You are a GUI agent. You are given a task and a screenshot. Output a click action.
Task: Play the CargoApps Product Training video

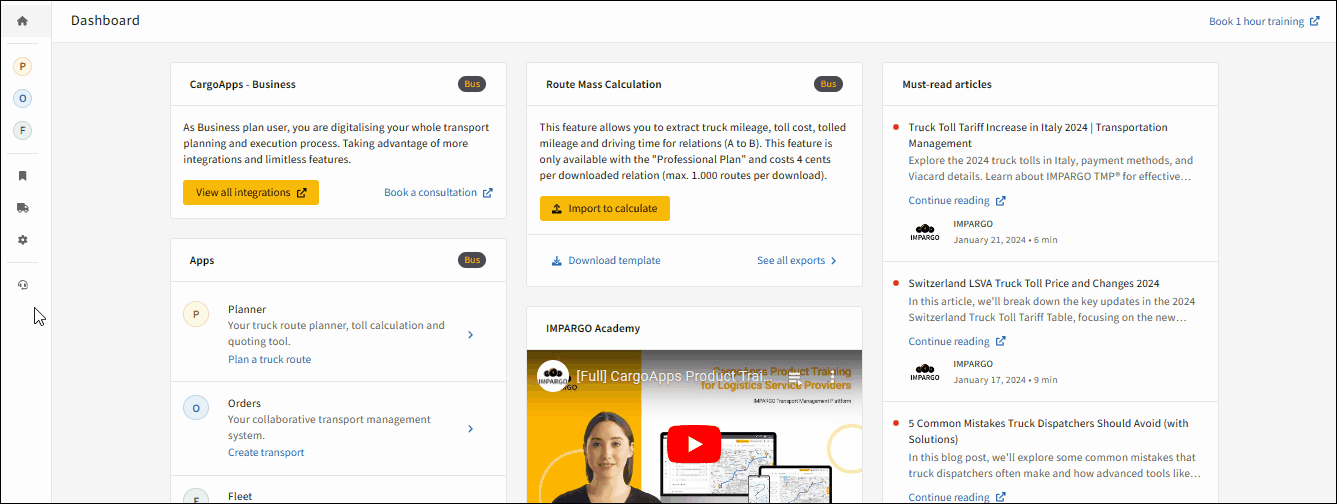tap(694, 443)
